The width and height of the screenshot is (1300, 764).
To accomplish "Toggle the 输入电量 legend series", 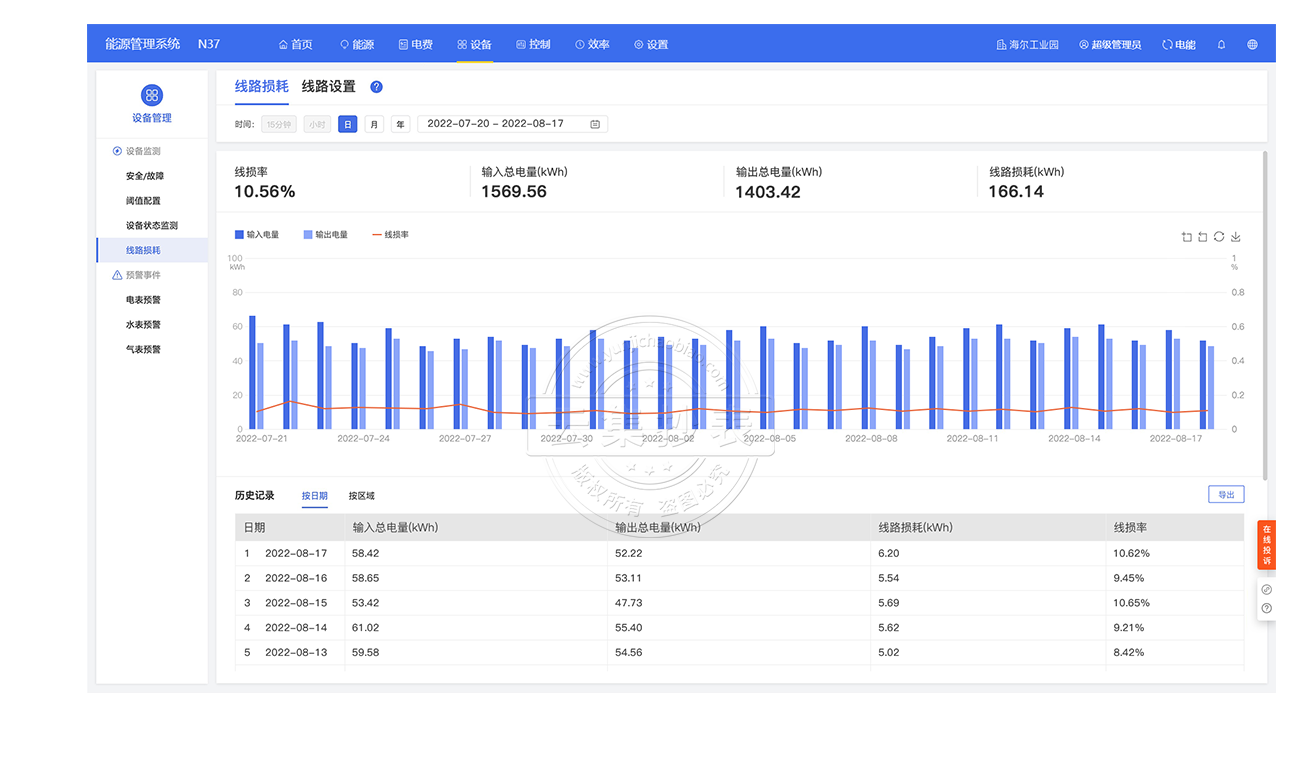I will (x=257, y=235).
